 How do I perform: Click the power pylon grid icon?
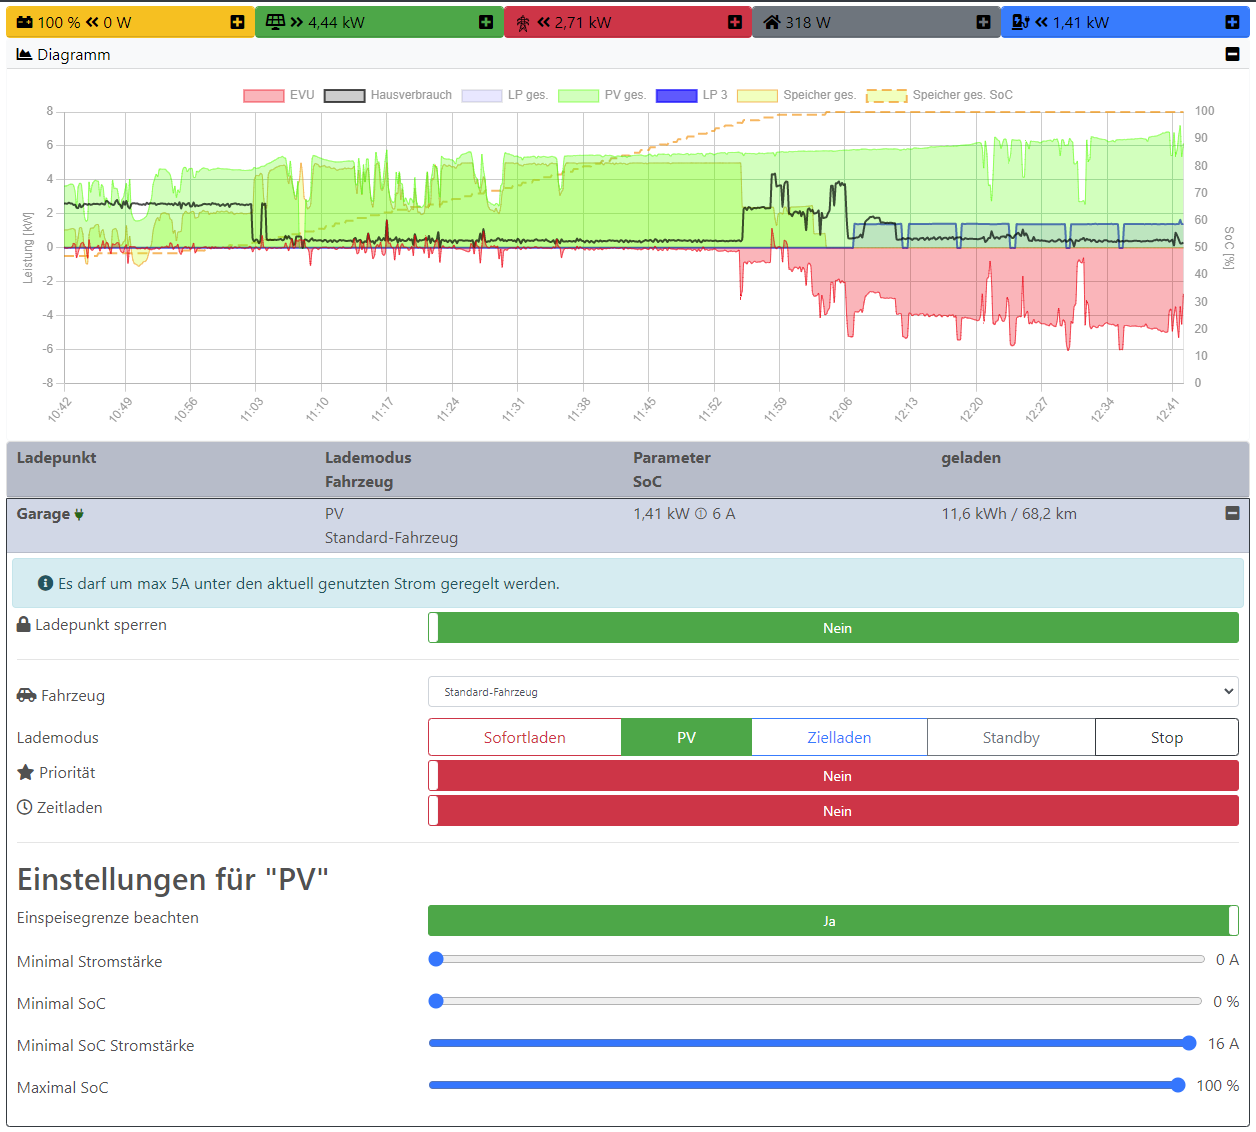(x=523, y=22)
